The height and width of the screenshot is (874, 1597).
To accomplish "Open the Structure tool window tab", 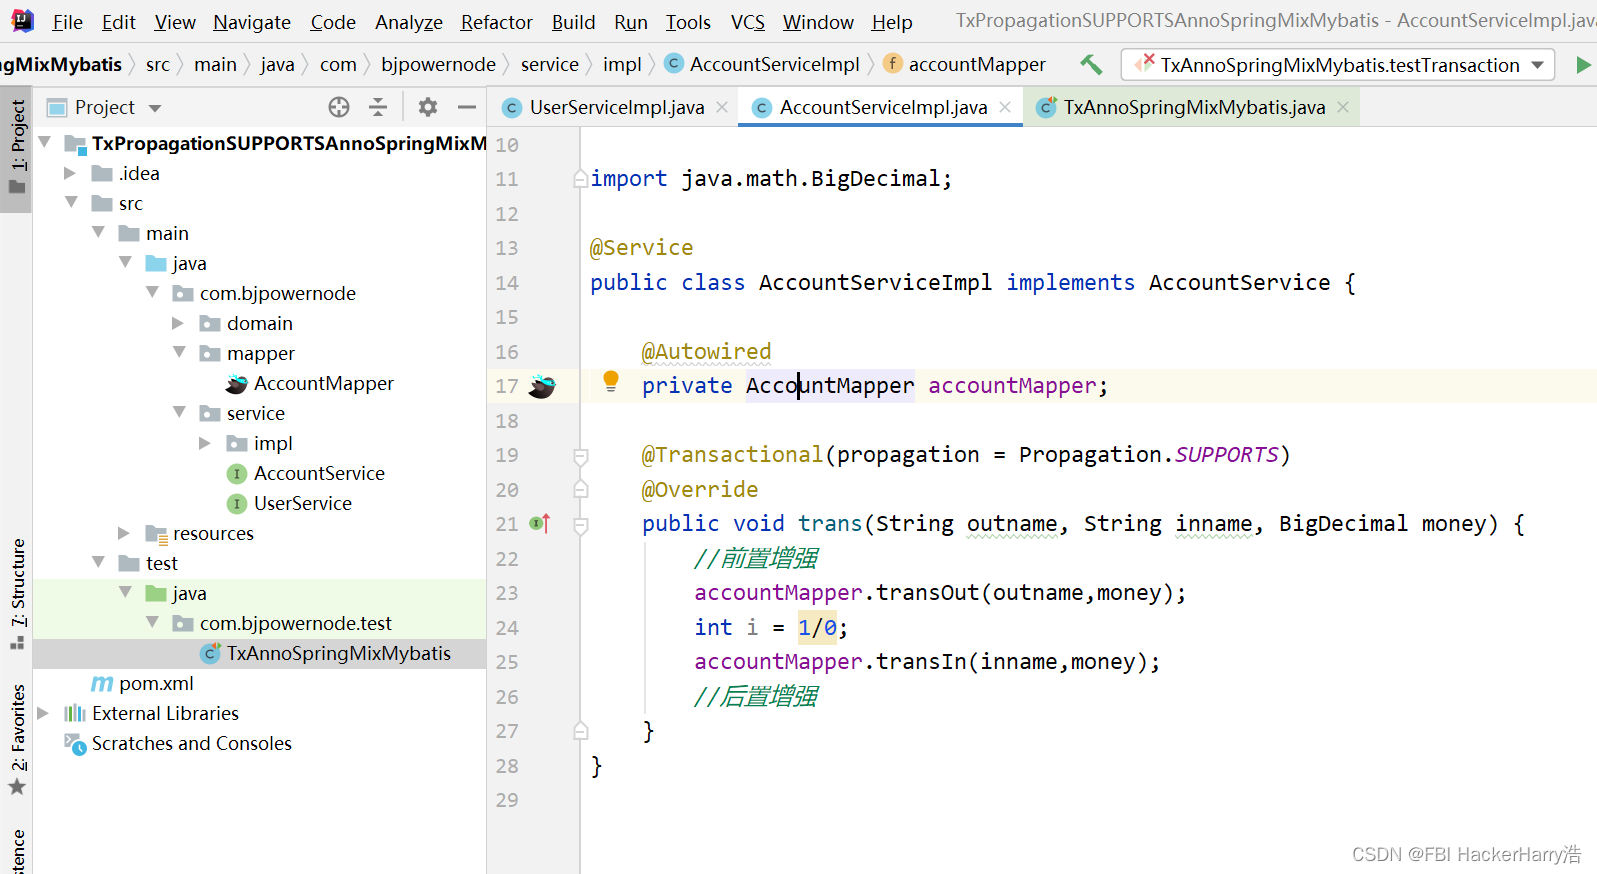I will coord(17,593).
